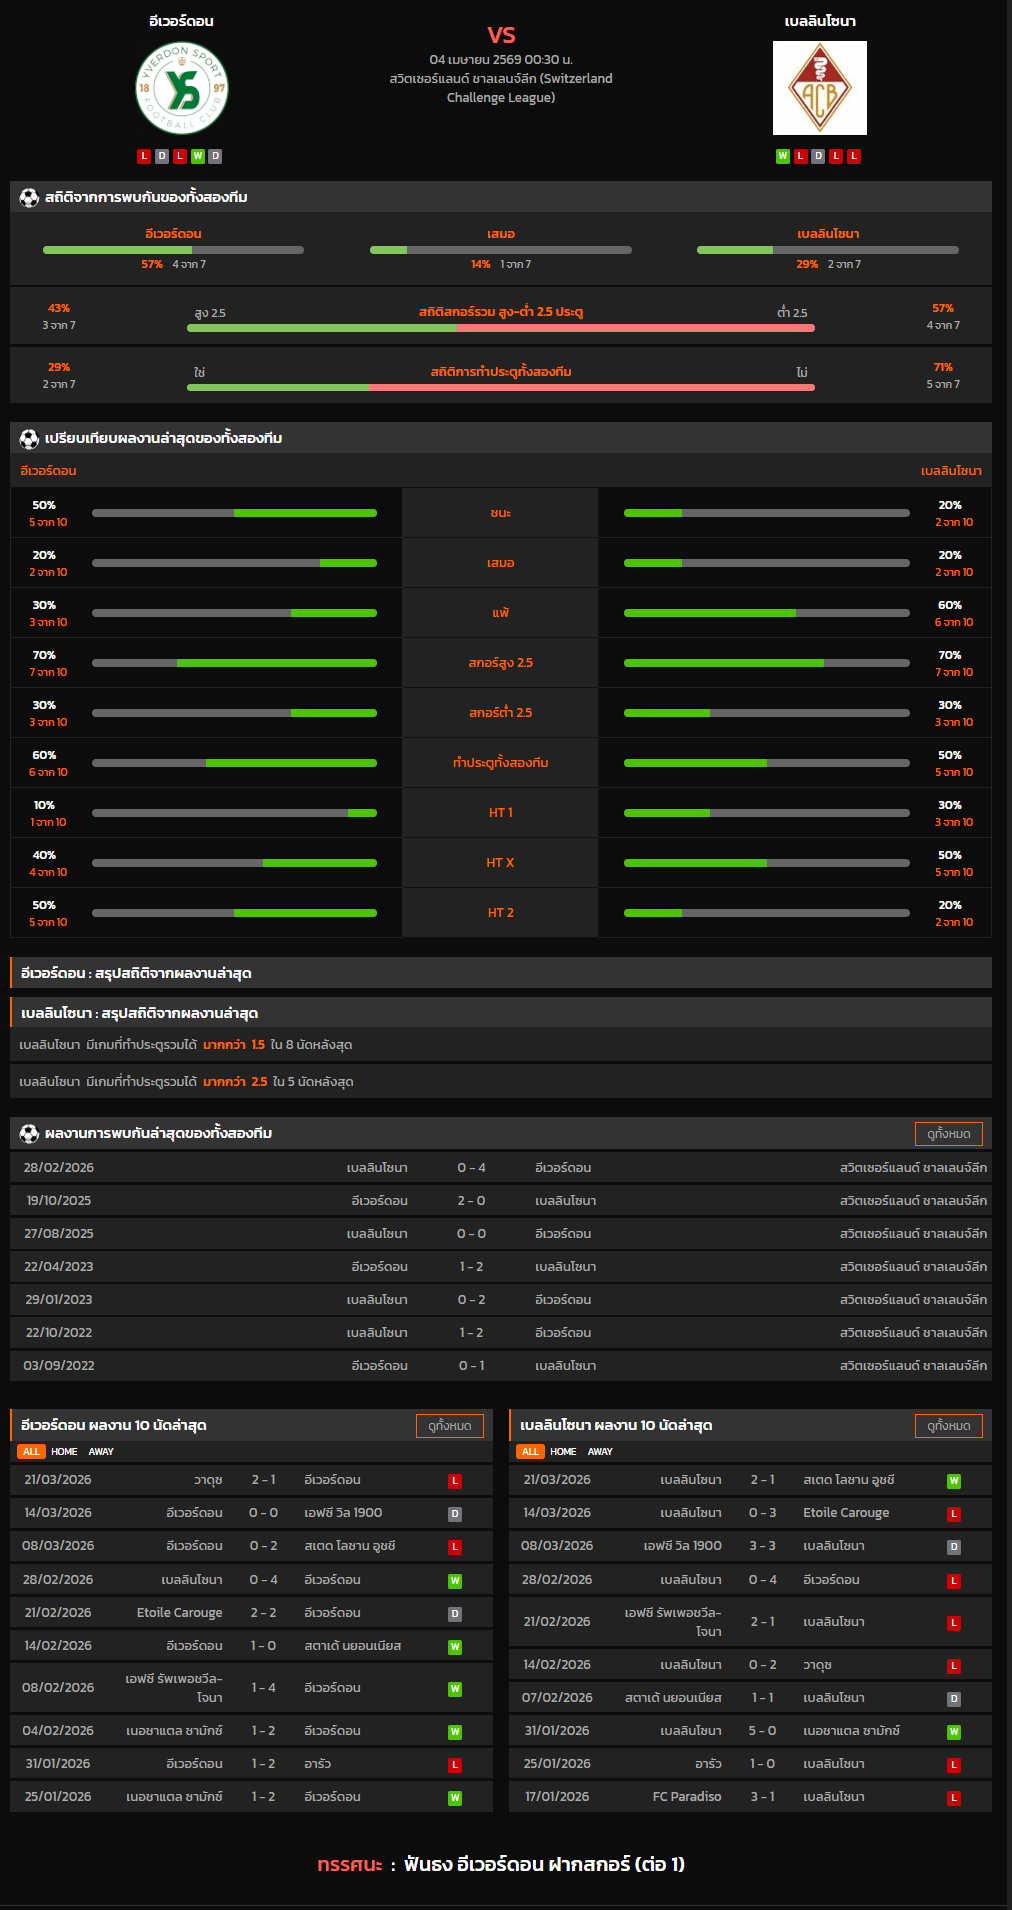Click soccer ball icon beside head-to-head statistics header
This screenshot has height=1910, width=1012.
(29, 198)
